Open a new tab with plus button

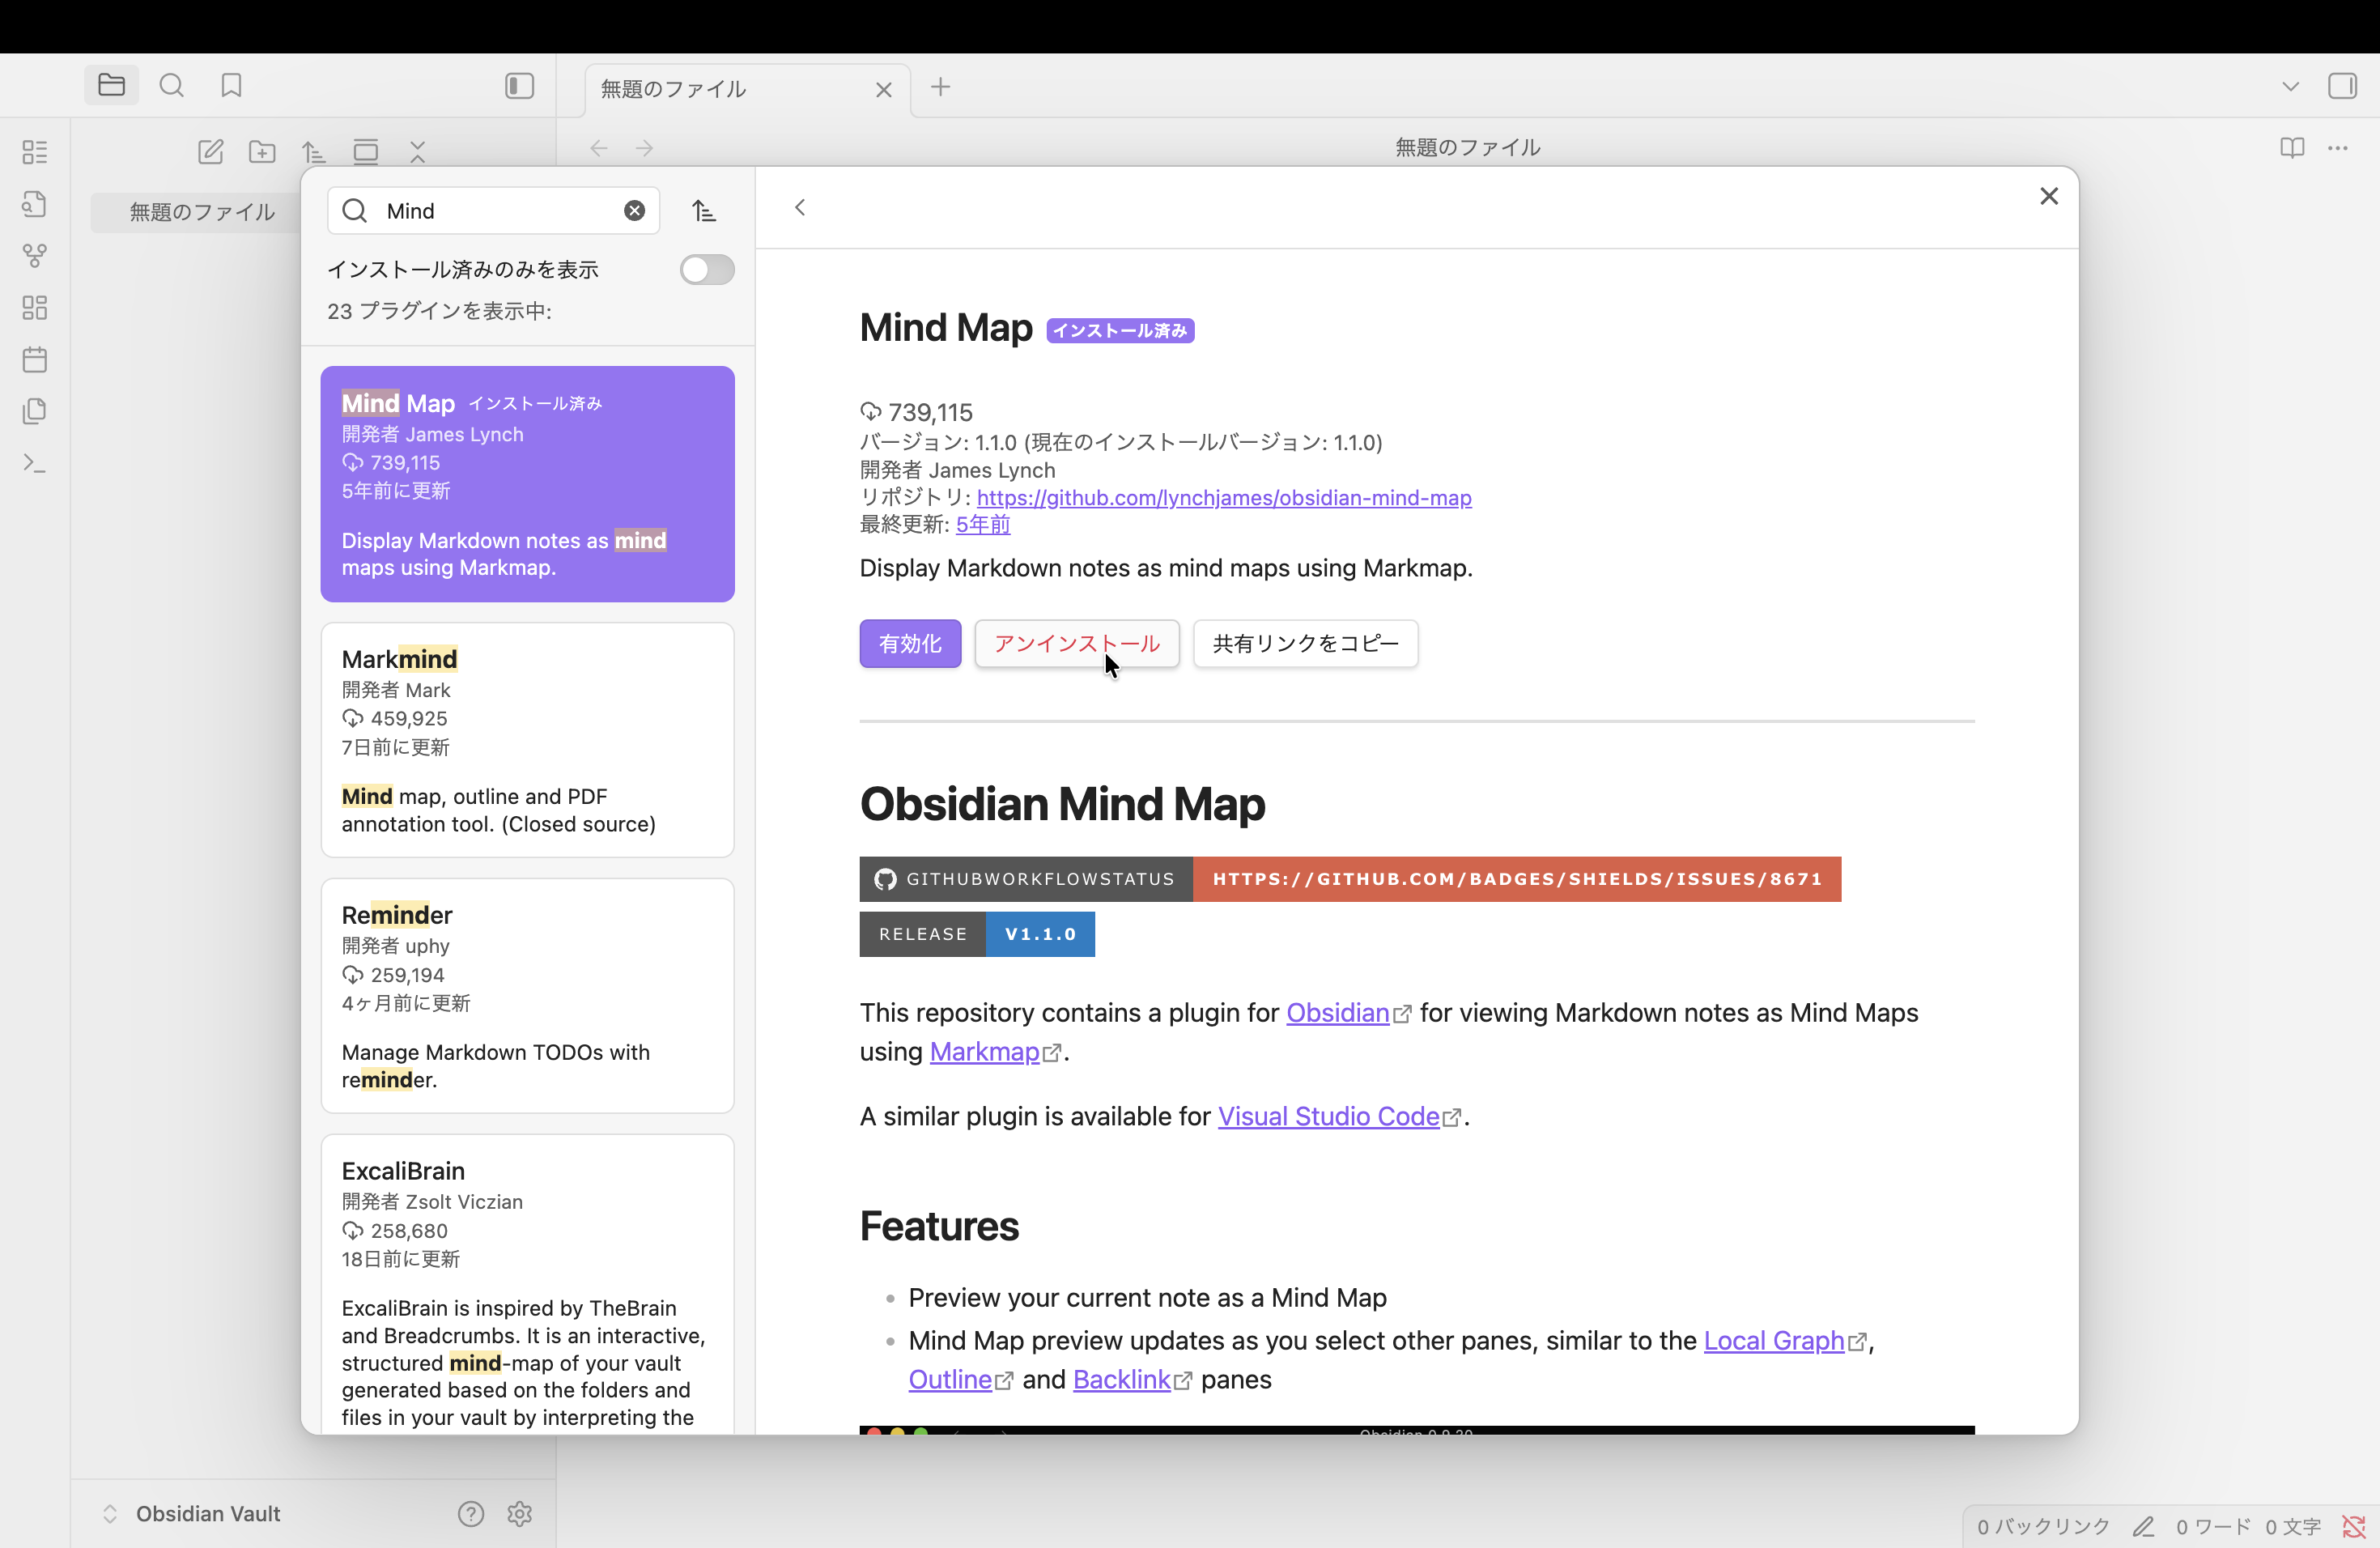pyautogui.click(x=940, y=88)
